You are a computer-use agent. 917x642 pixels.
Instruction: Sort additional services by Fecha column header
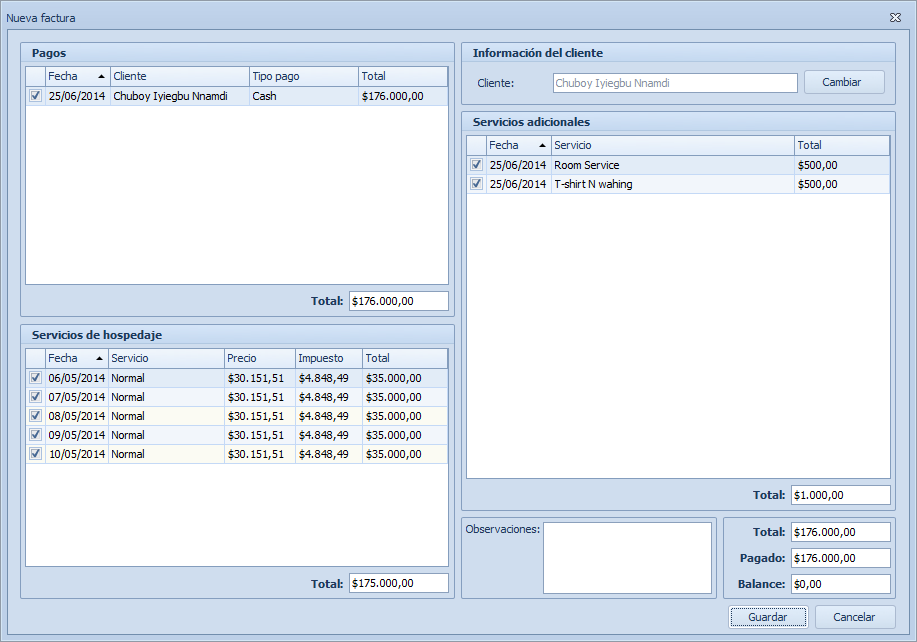coord(518,145)
